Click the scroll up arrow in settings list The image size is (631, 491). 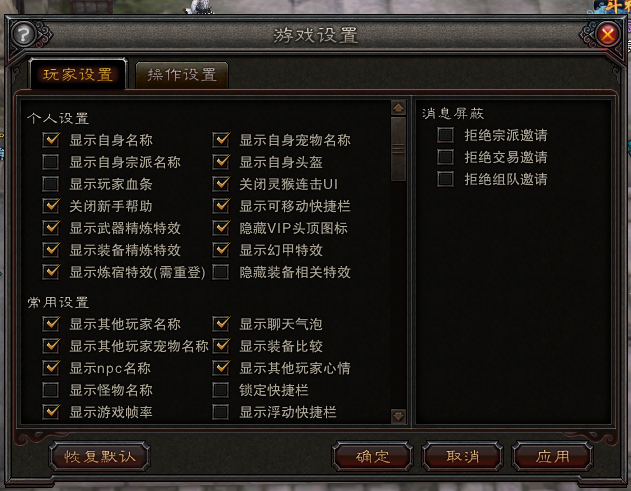click(398, 108)
